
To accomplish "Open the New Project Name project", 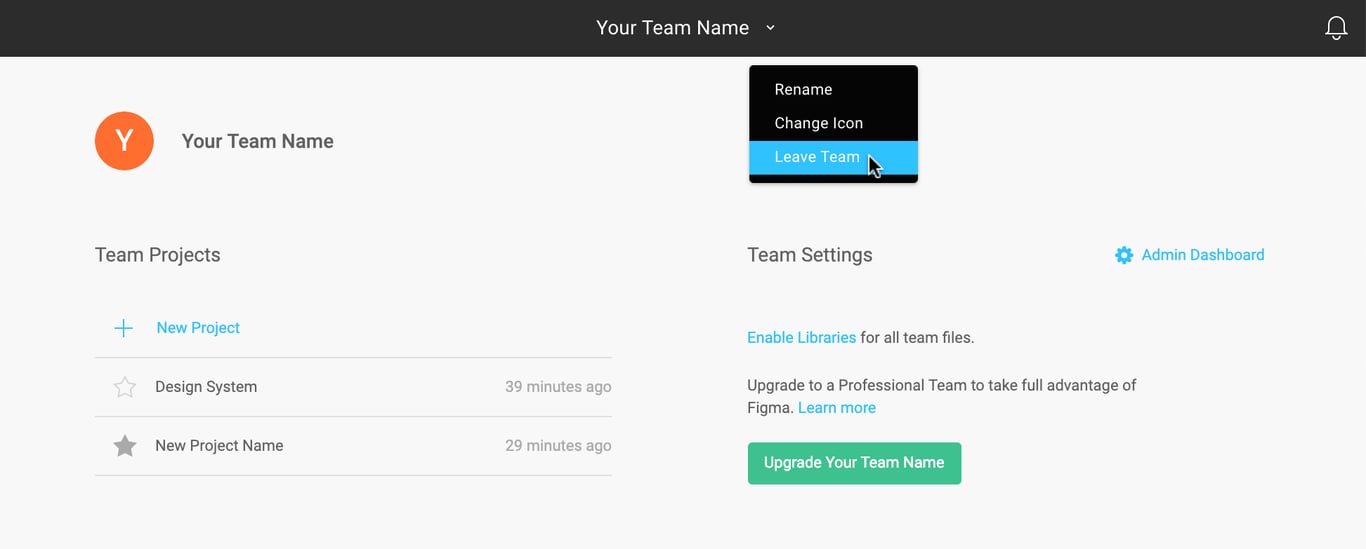I will pyautogui.click(x=219, y=446).
